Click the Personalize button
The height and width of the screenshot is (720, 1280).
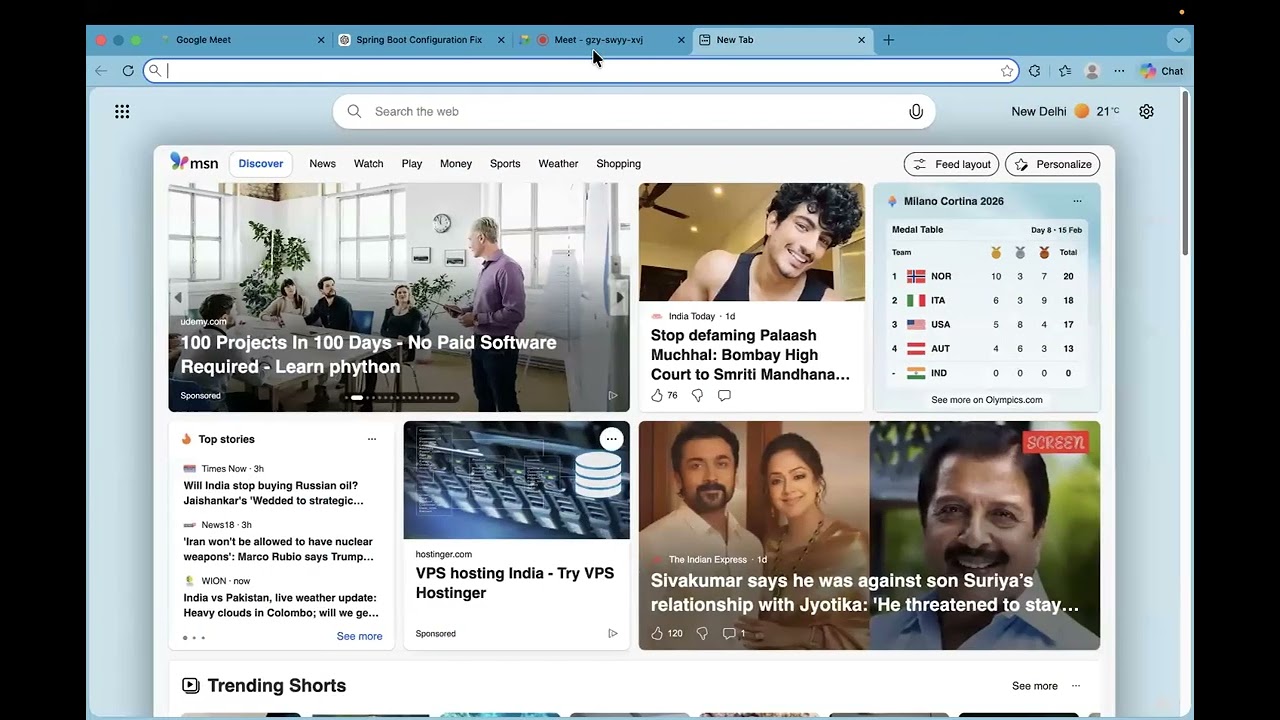[x=1052, y=164]
